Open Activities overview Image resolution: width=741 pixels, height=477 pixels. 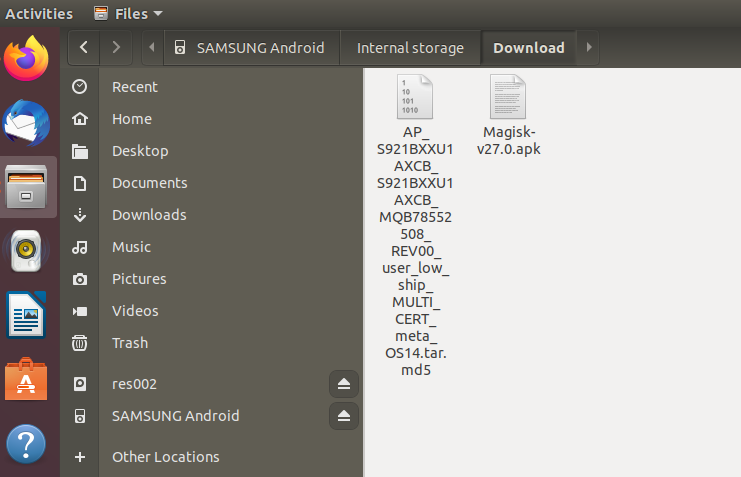pos(39,14)
